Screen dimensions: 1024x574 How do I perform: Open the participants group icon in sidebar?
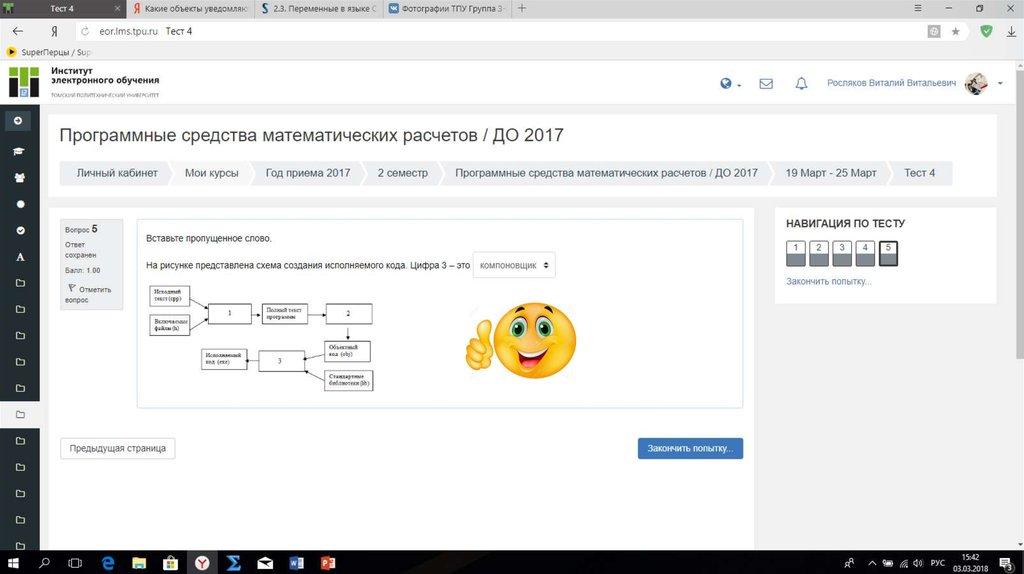tap(20, 178)
